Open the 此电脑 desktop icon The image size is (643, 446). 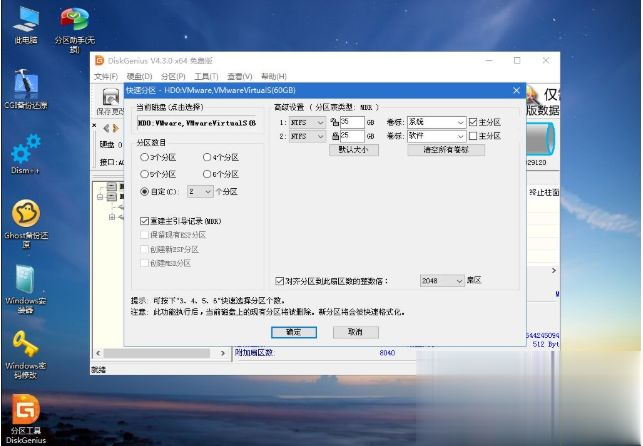tap(26, 25)
